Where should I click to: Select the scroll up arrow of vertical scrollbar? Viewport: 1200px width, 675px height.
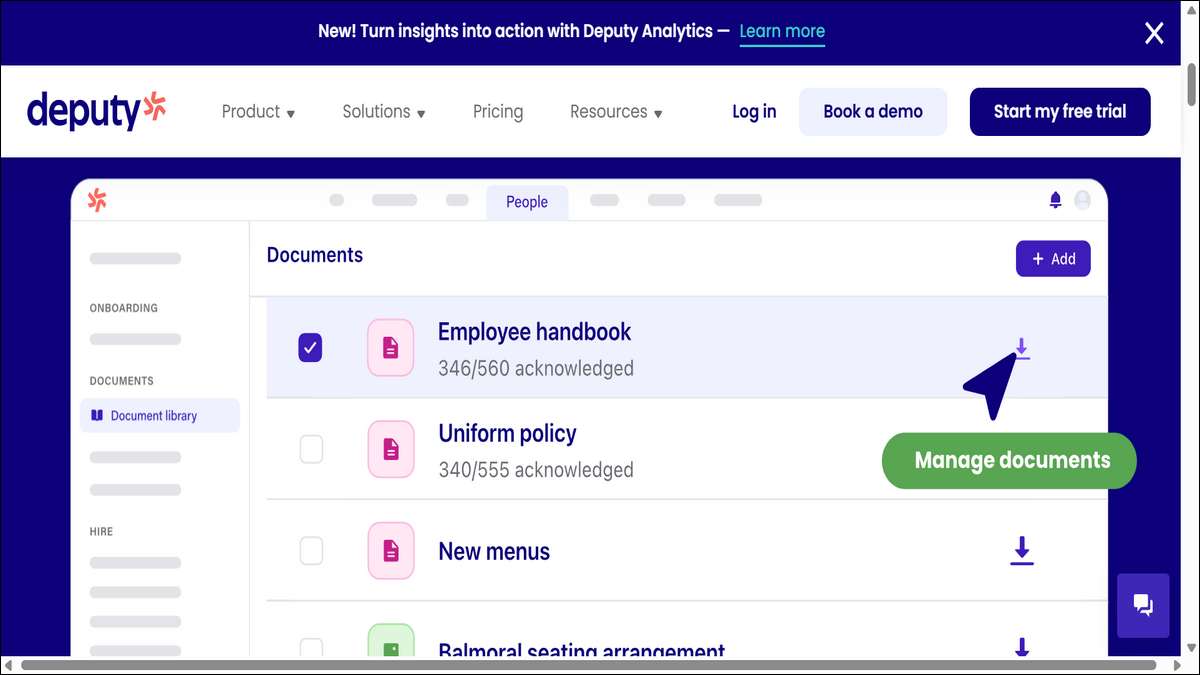coord(1190,11)
